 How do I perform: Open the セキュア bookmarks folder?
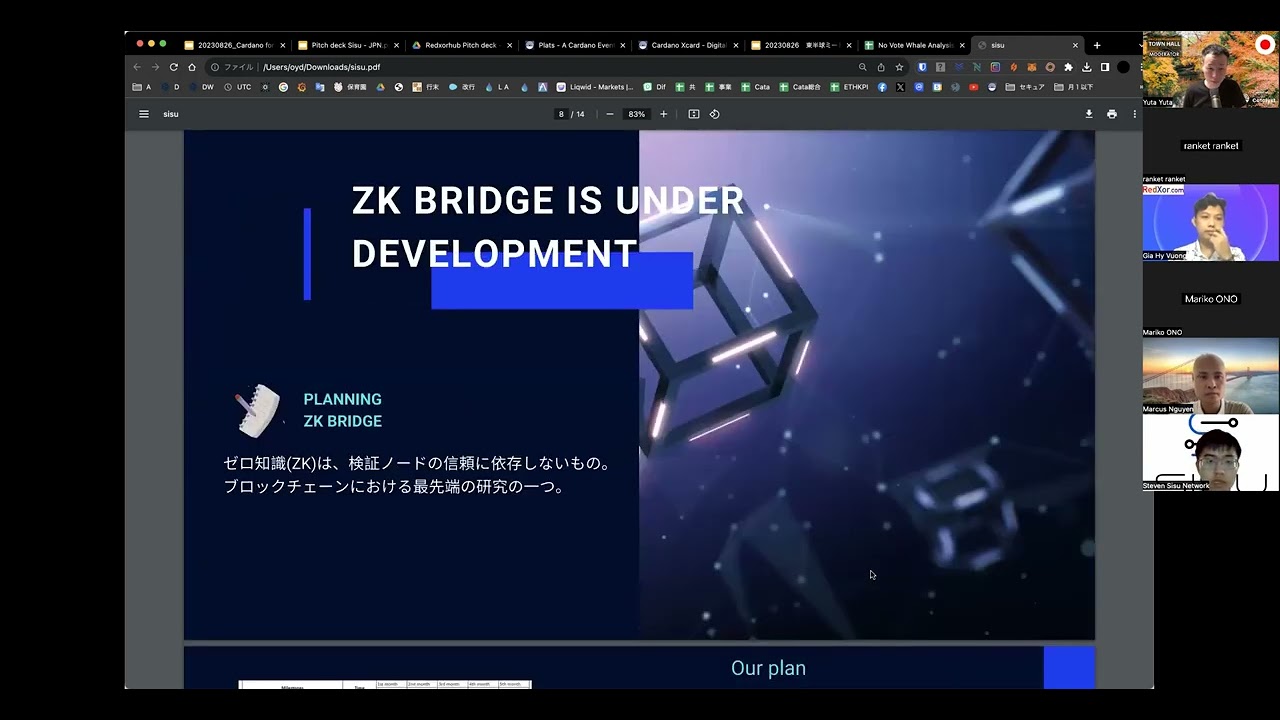(x=1025, y=87)
